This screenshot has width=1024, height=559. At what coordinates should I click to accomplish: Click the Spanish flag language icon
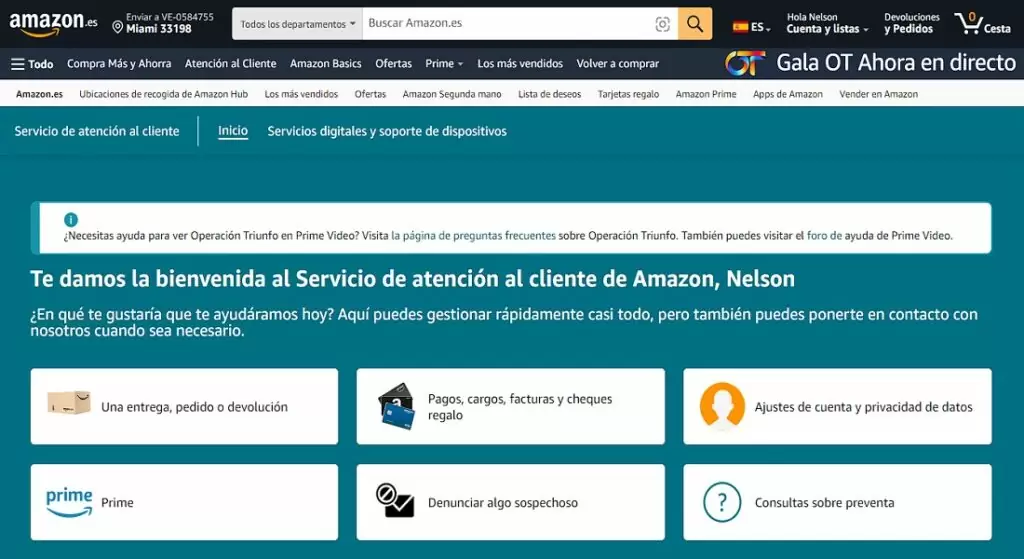coord(740,27)
